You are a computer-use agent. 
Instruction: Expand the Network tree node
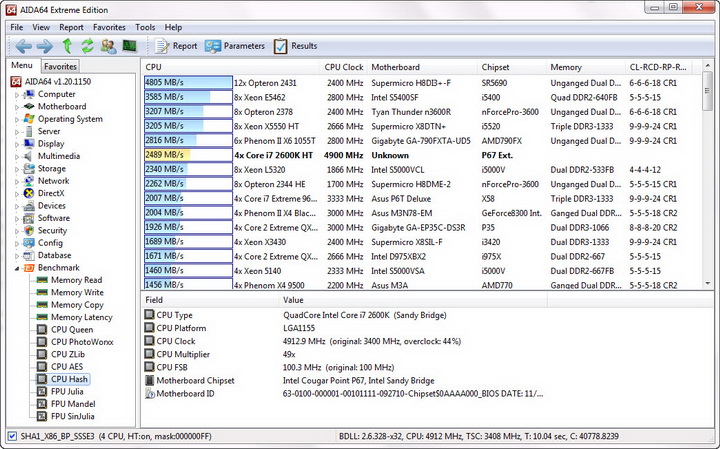point(17,181)
